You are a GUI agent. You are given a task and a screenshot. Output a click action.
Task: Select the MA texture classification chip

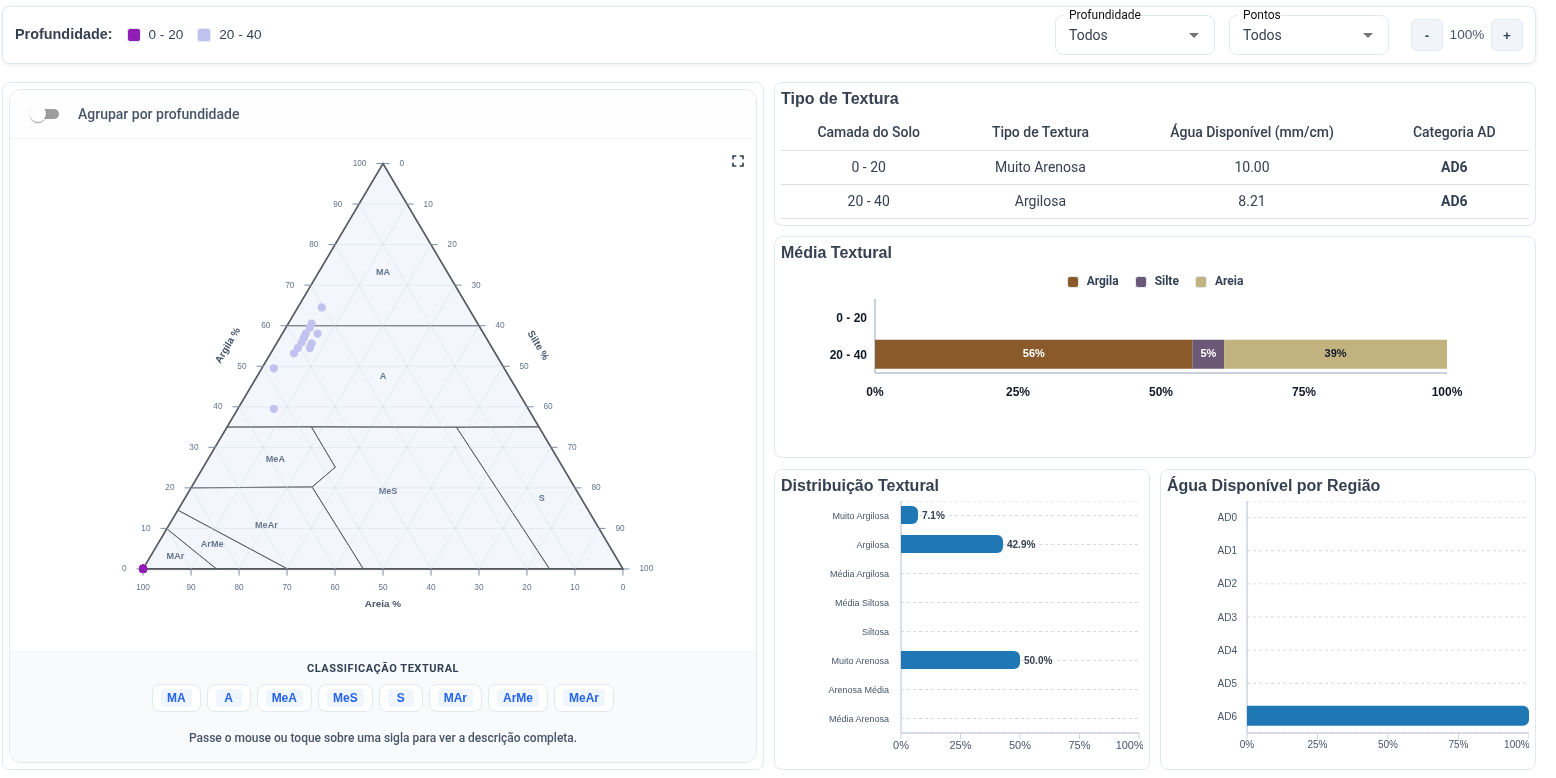point(176,698)
